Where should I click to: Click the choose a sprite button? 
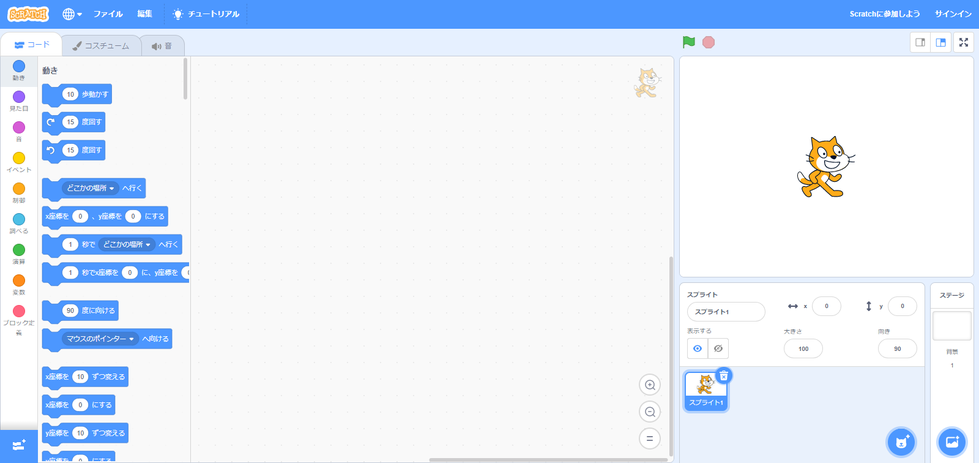click(902, 442)
